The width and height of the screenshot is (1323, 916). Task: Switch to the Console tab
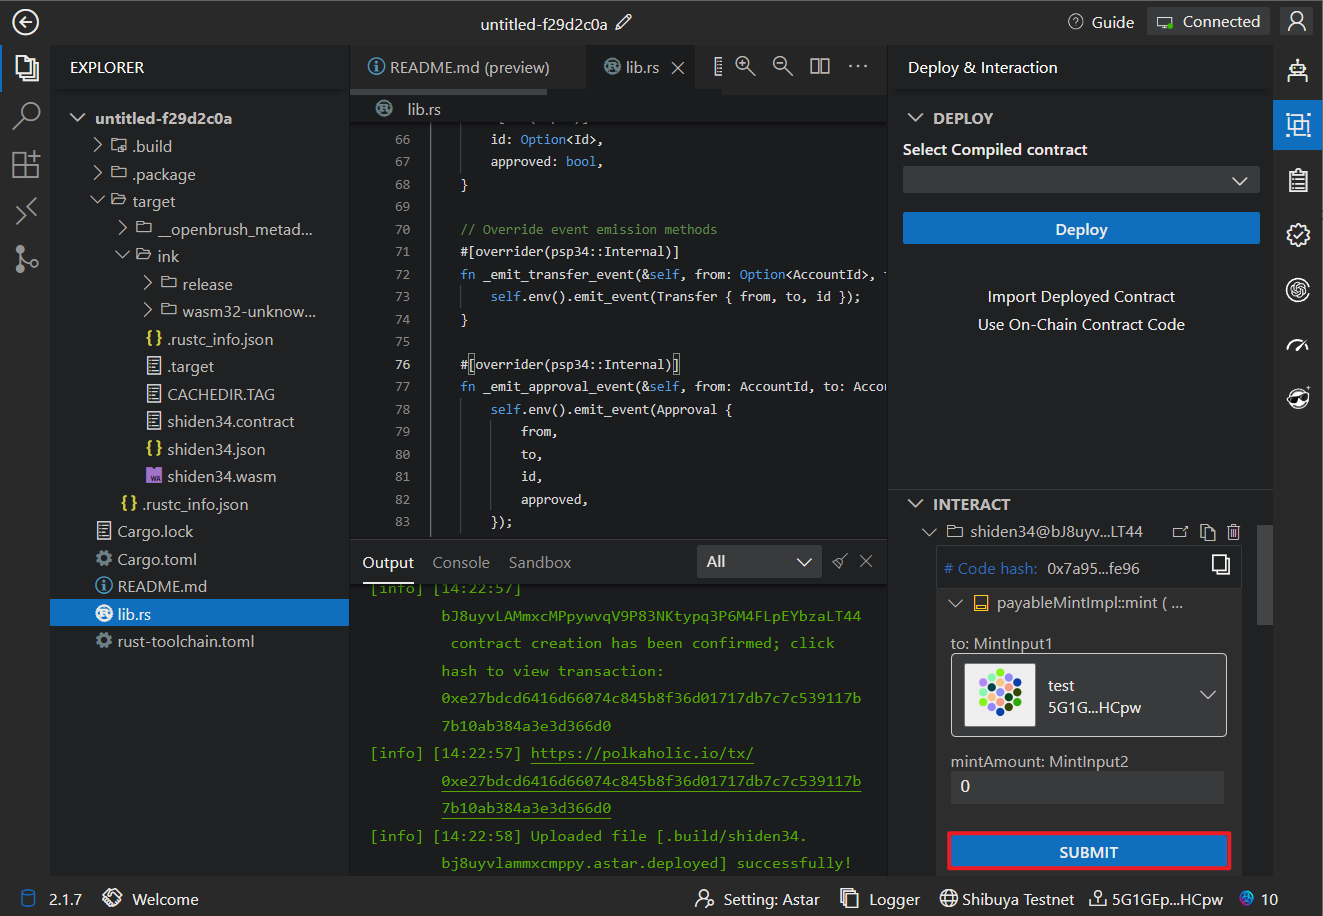tap(461, 563)
